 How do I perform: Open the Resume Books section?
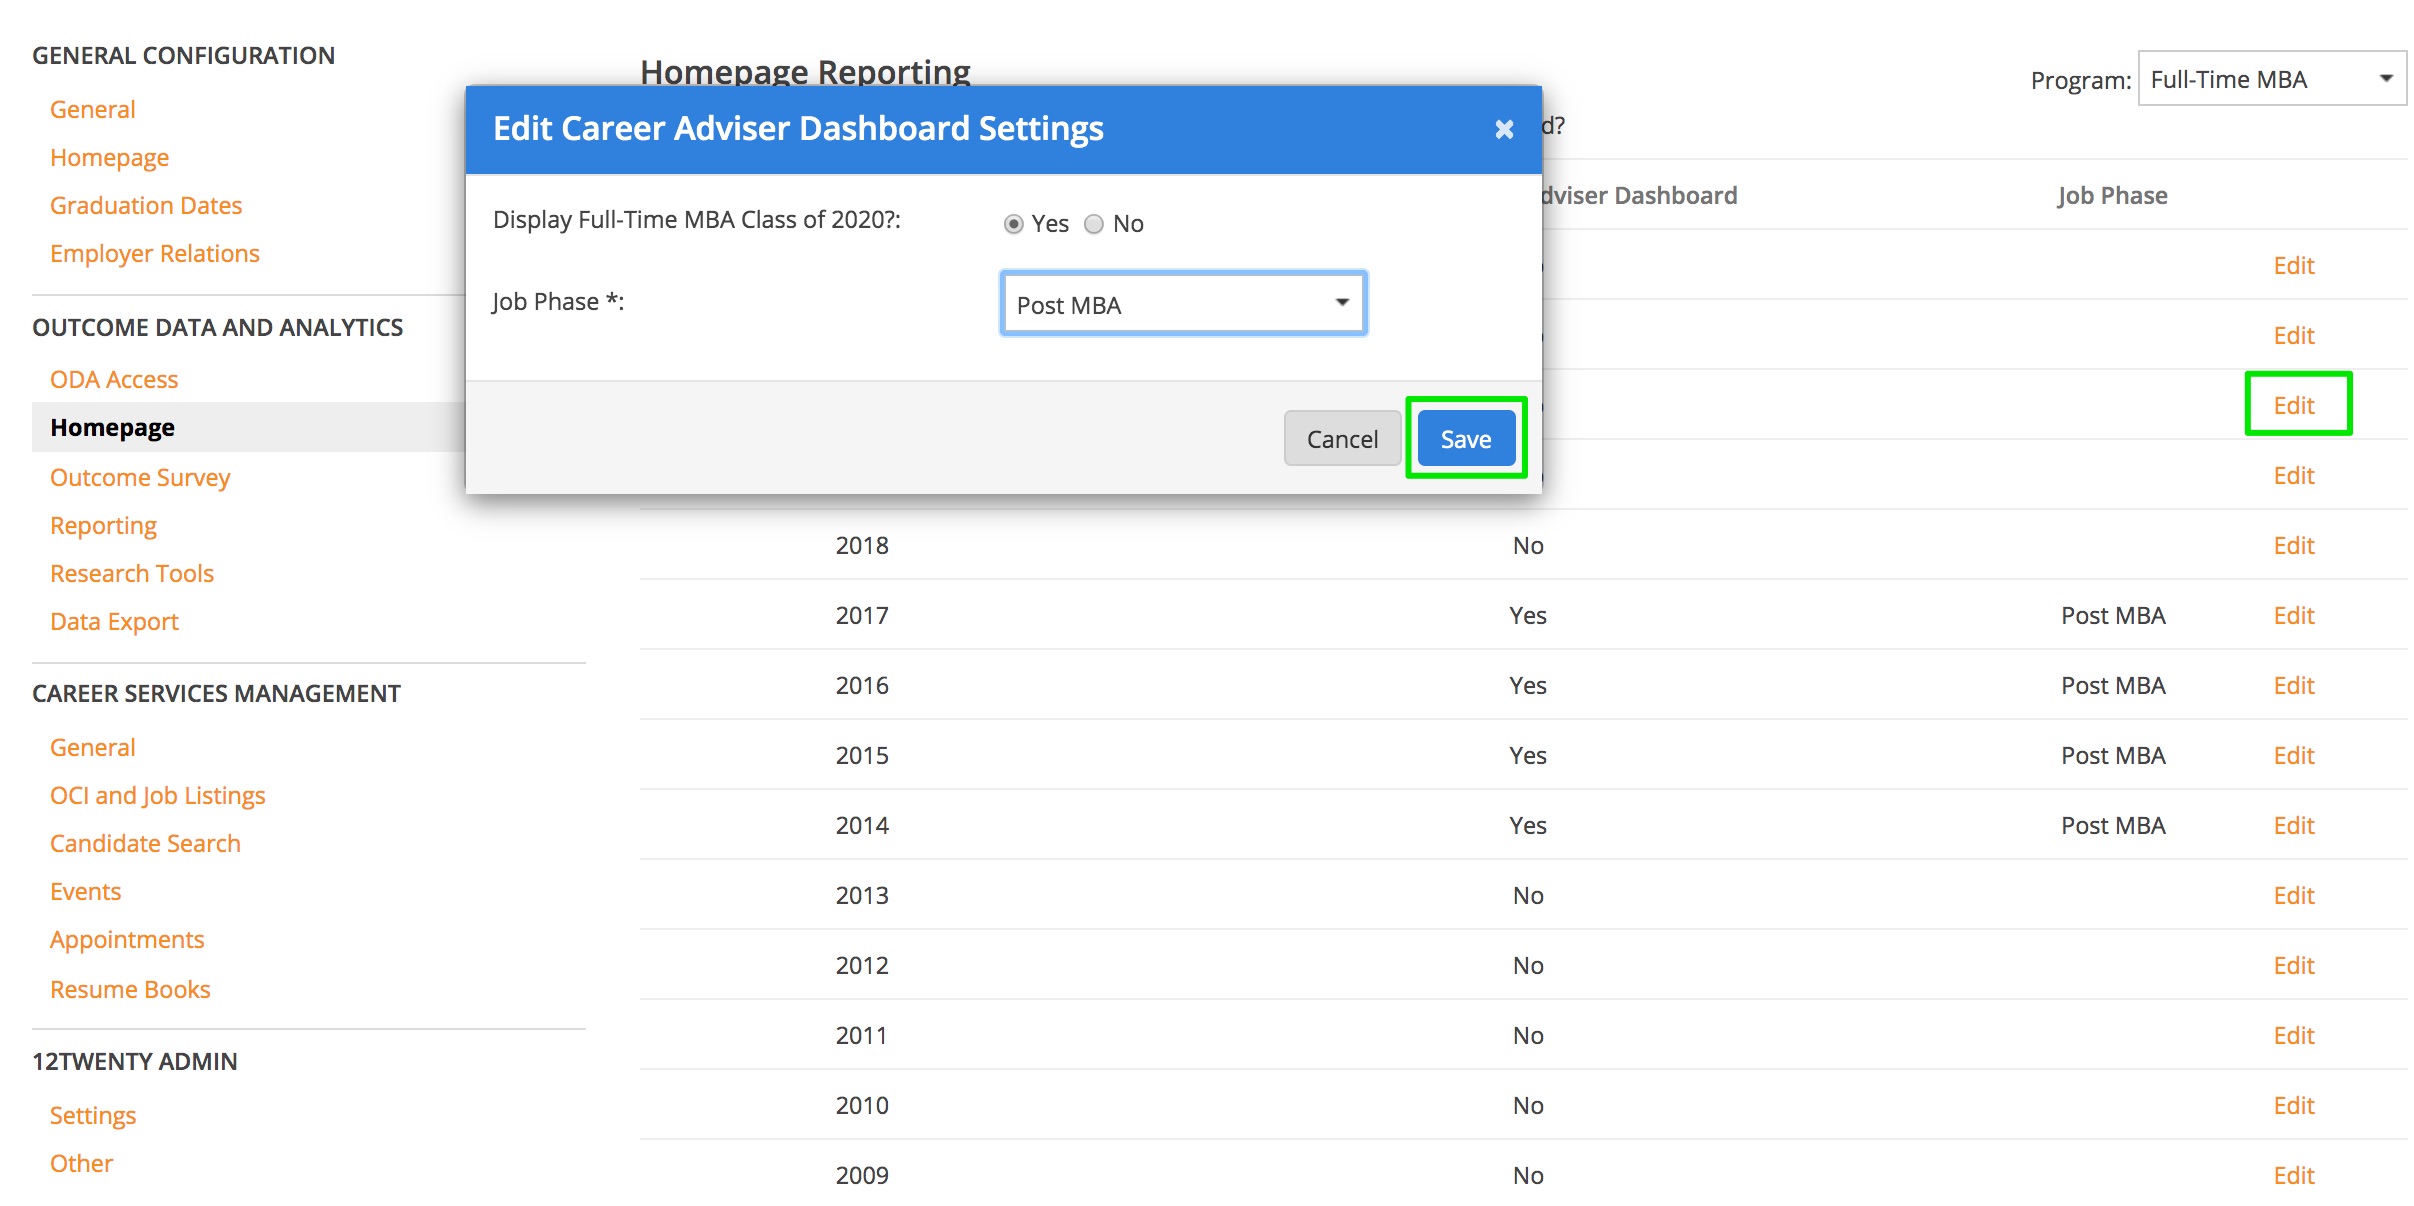click(x=130, y=989)
